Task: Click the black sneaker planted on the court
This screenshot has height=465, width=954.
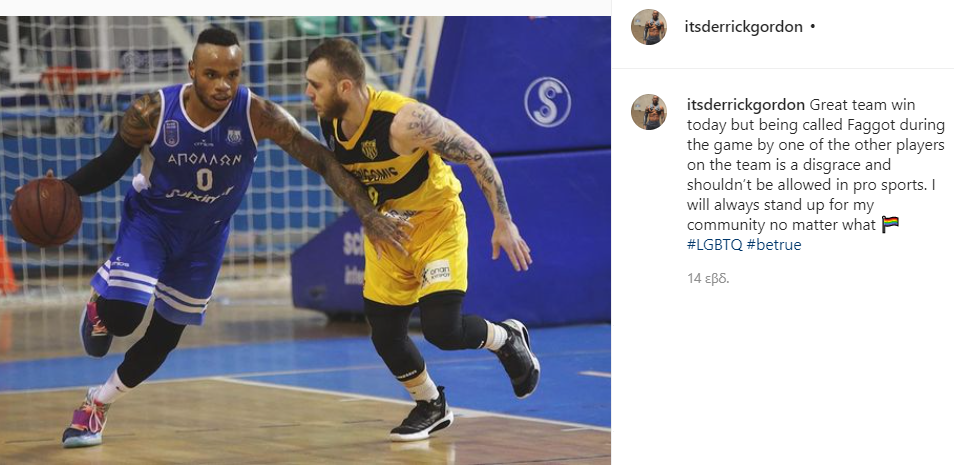Action: pos(422,416)
